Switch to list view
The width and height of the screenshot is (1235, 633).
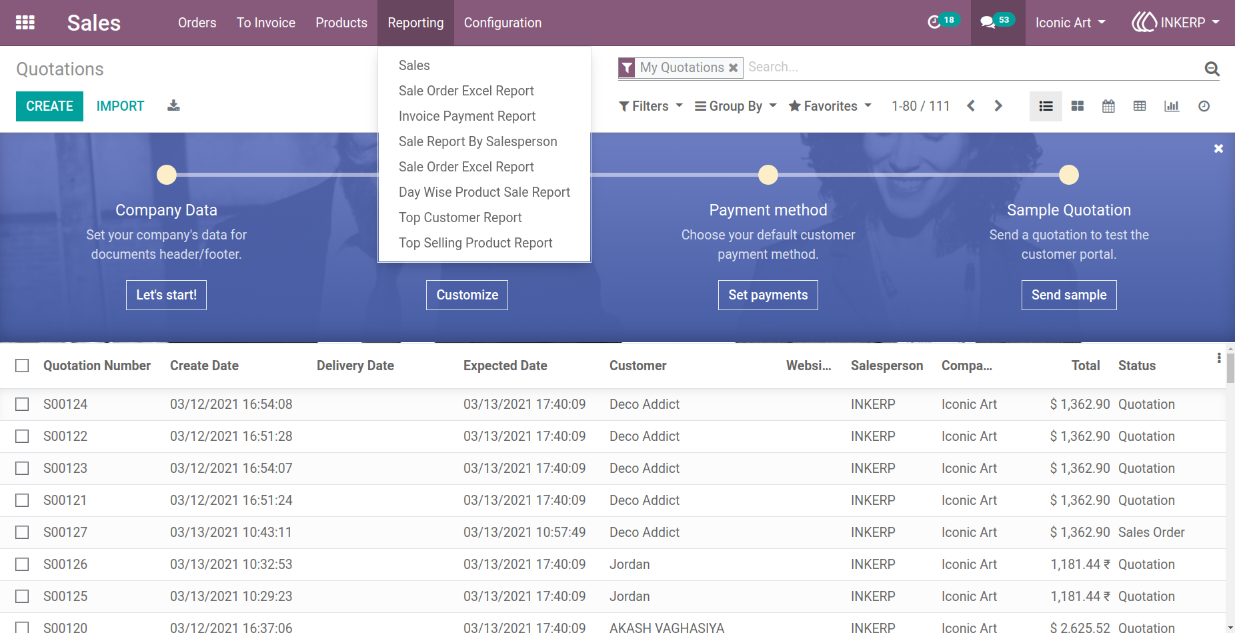[x=1046, y=106]
